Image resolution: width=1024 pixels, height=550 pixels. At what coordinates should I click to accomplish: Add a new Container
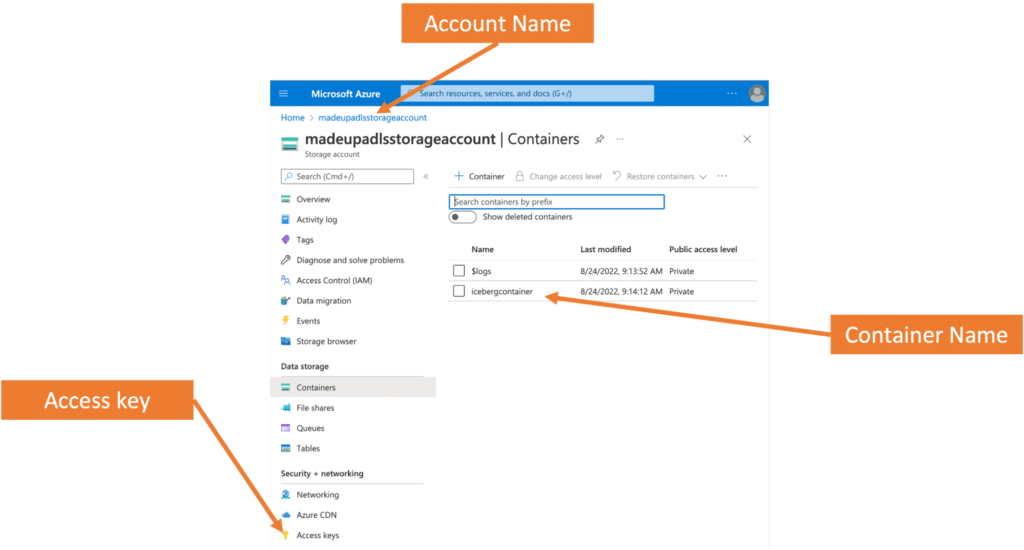click(x=479, y=176)
